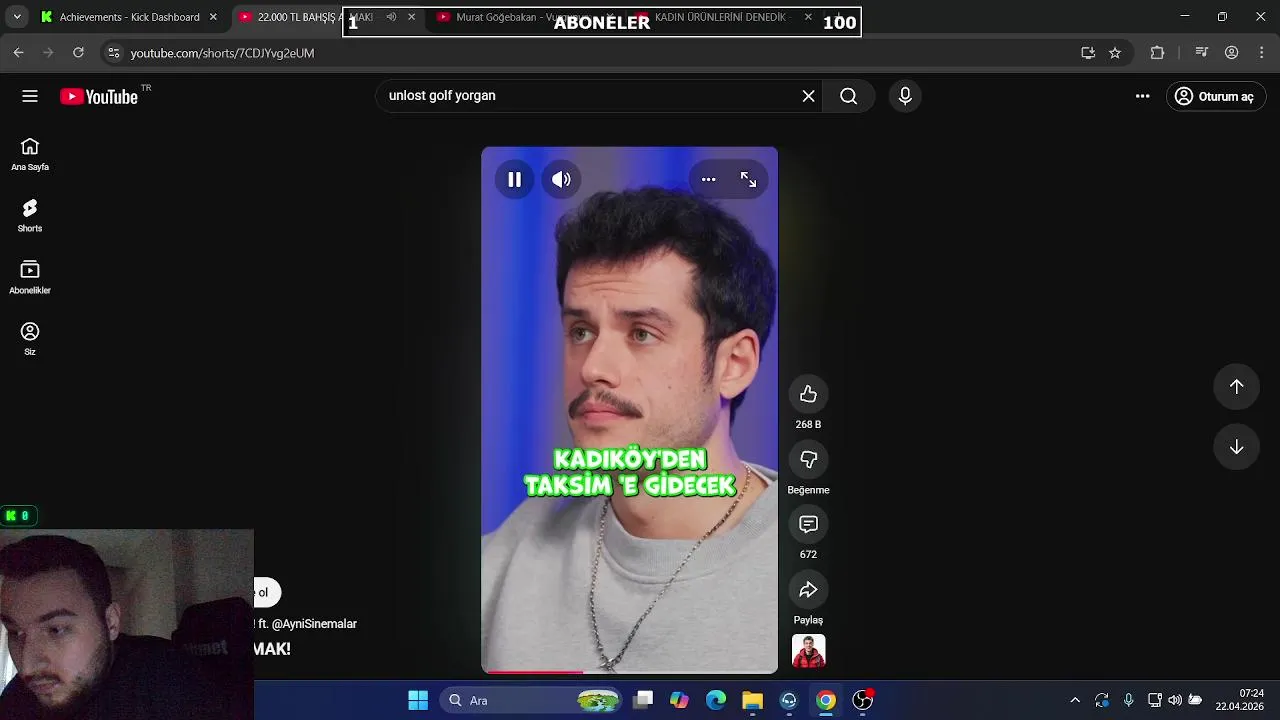Open Chrome's three-dot menu

(1262, 53)
